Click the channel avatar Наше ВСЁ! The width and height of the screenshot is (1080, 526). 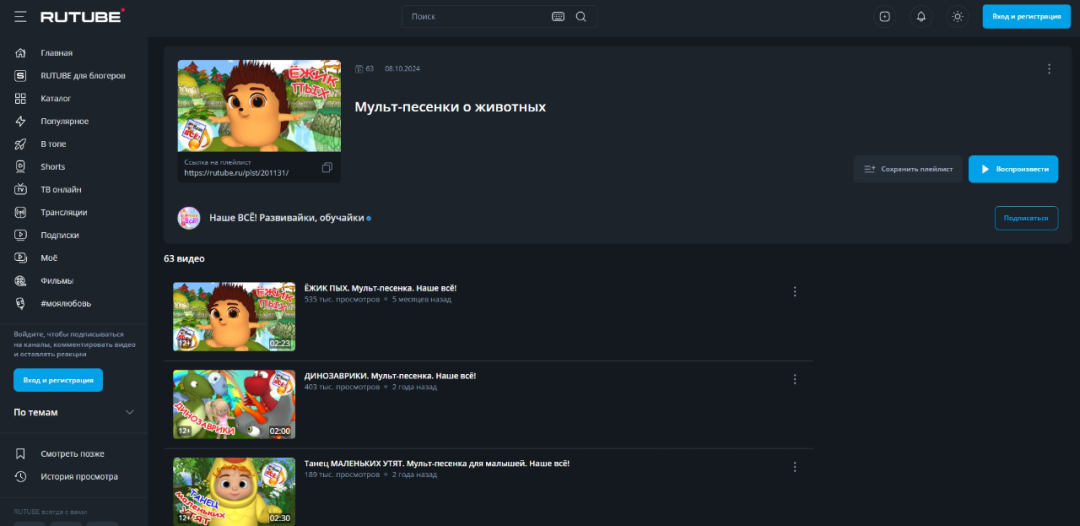click(x=188, y=218)
